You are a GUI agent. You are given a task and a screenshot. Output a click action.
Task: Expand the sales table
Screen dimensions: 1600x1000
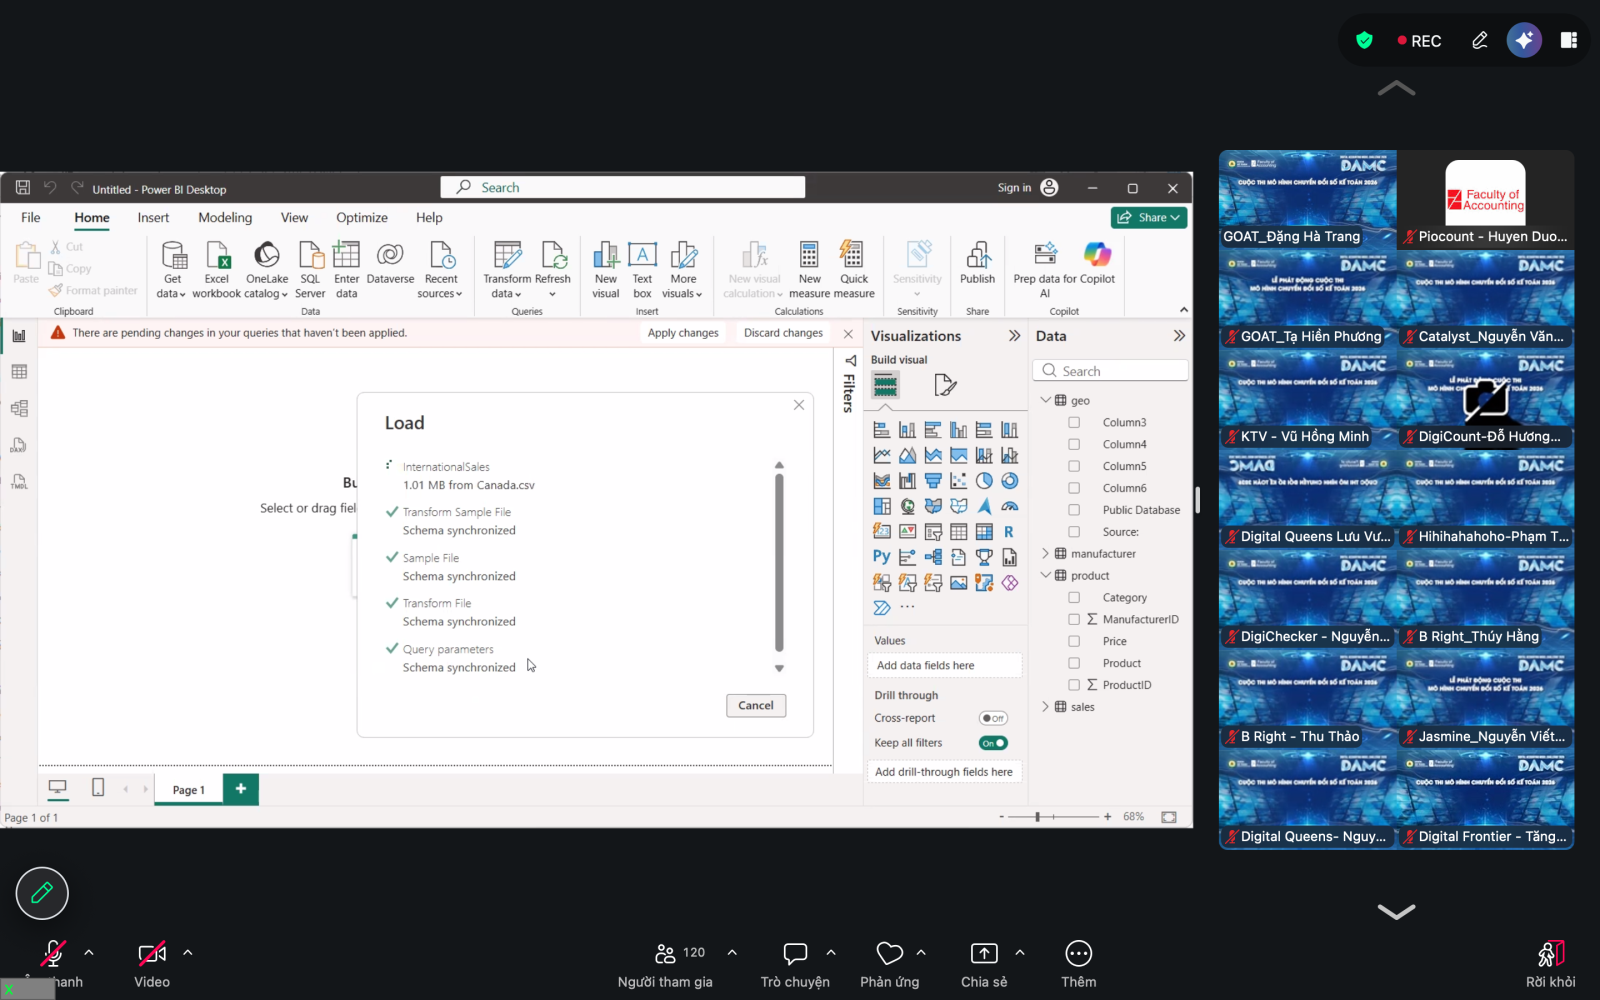coord(1046,707)
